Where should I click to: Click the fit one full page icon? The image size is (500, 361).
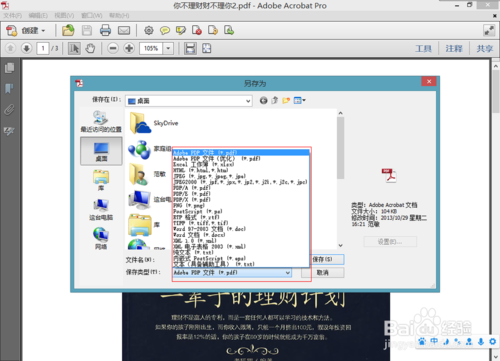[x=207, y=49]
